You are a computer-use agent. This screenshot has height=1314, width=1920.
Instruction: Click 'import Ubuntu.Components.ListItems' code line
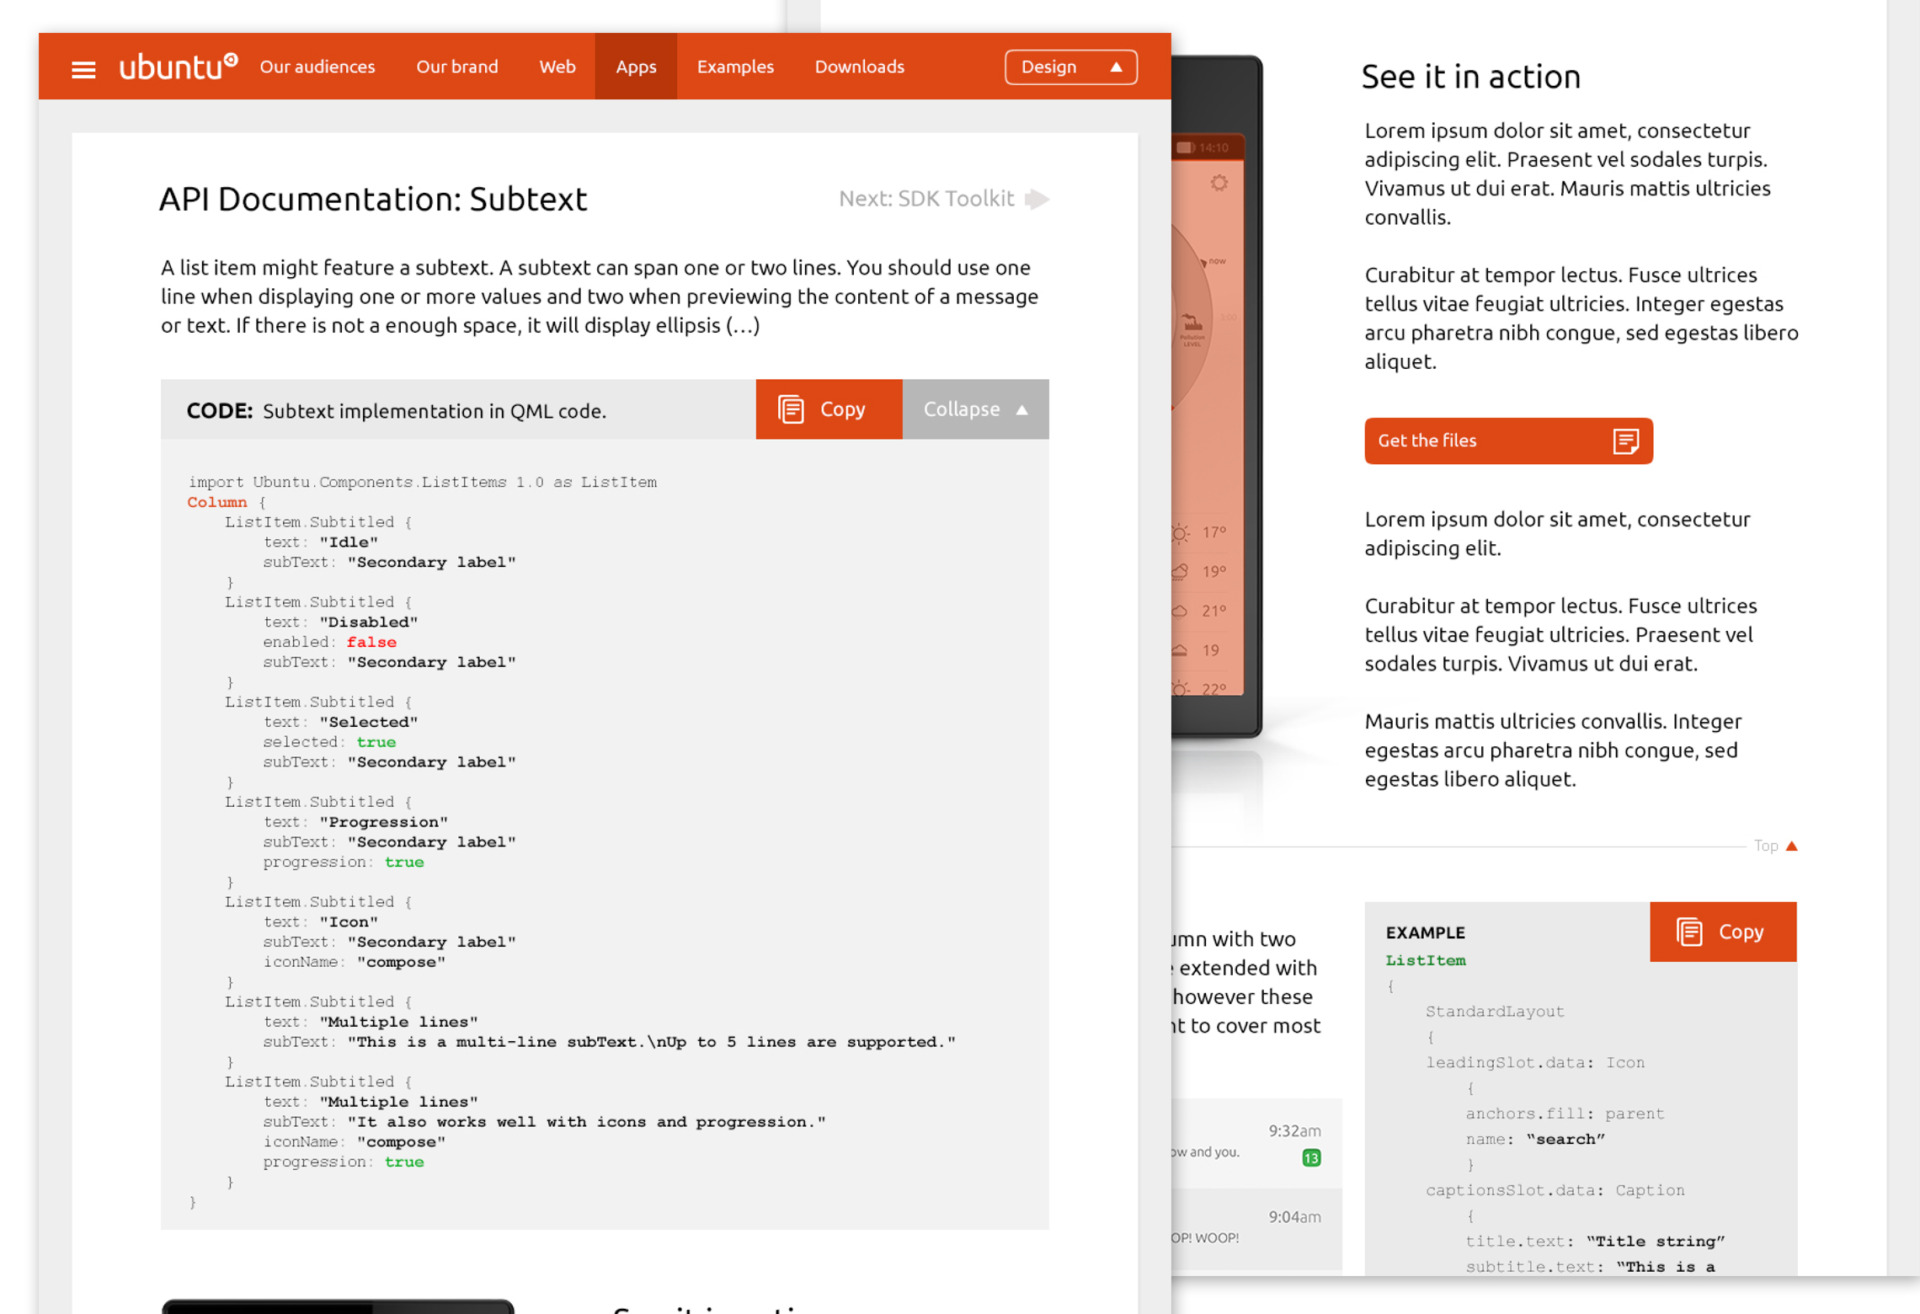pos(422,482)
